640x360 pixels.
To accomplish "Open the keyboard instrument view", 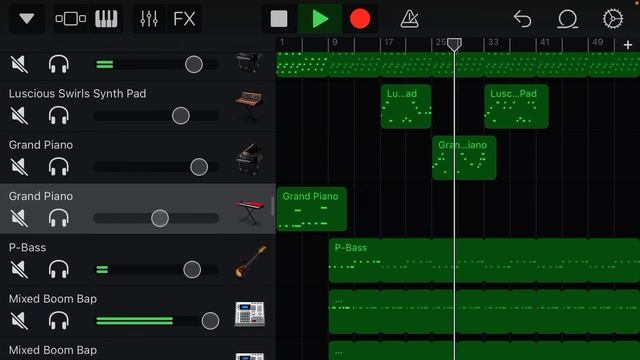I will point(106,19).
